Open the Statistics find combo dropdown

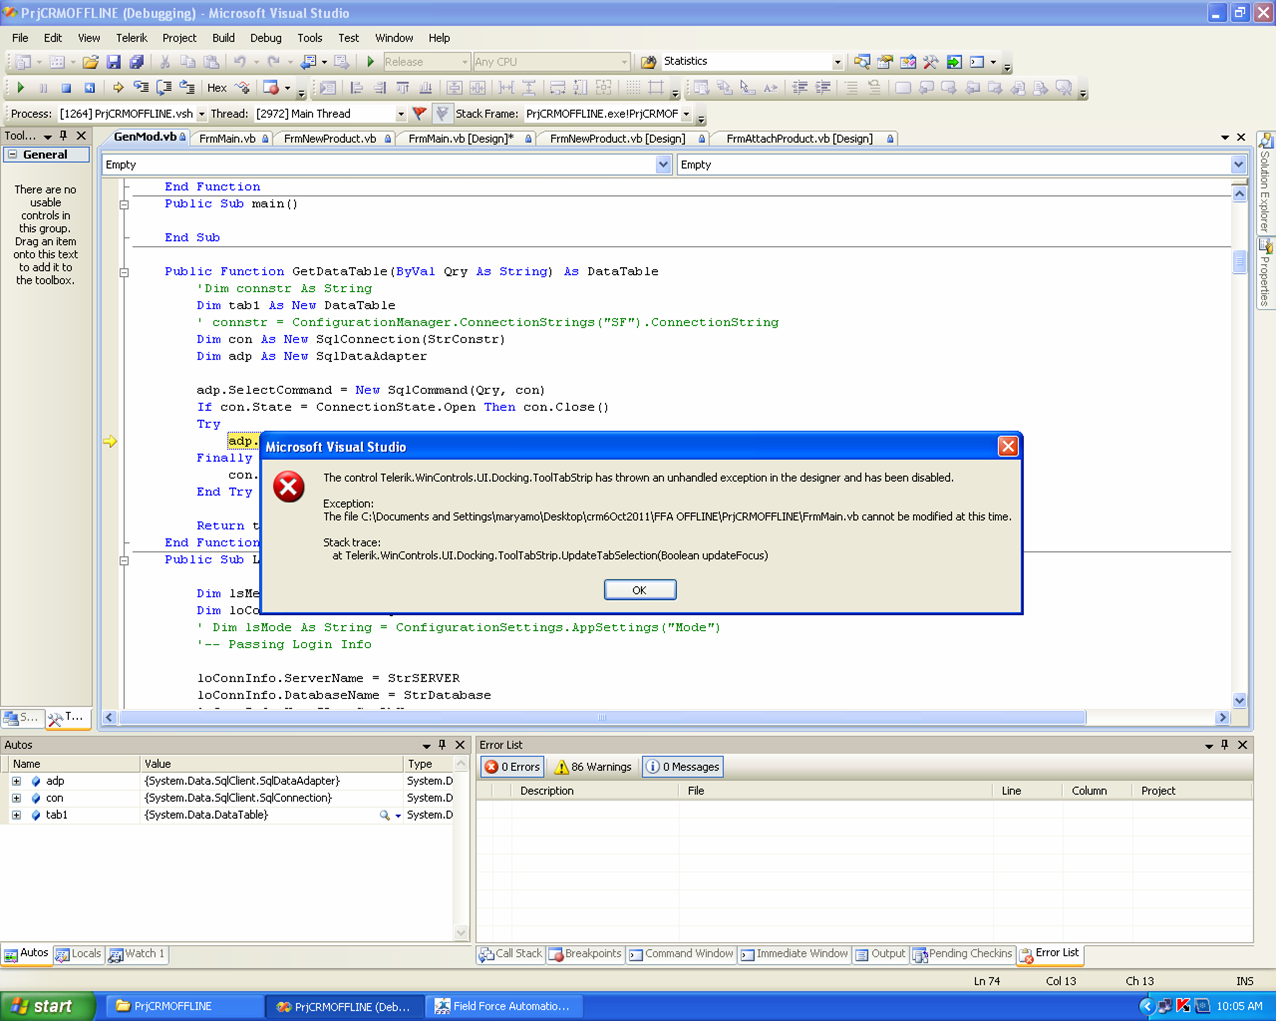pos(837,62)
